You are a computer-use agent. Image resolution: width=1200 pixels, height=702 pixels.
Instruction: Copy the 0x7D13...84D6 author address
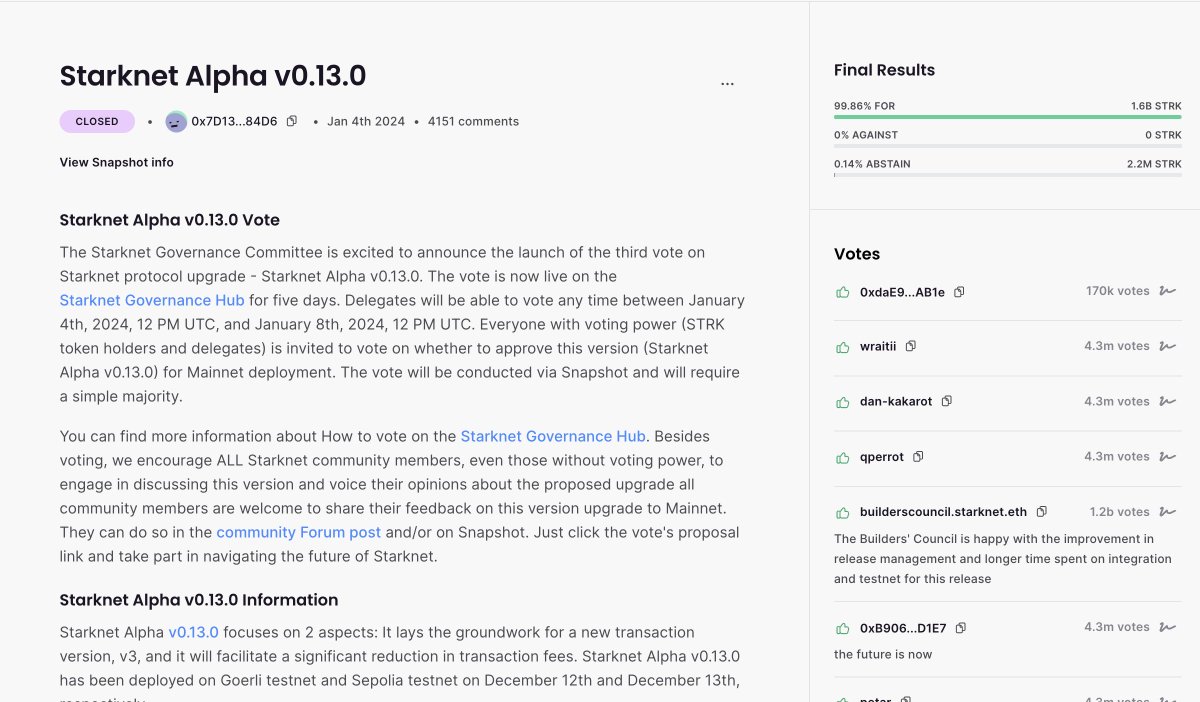(292, 121)
